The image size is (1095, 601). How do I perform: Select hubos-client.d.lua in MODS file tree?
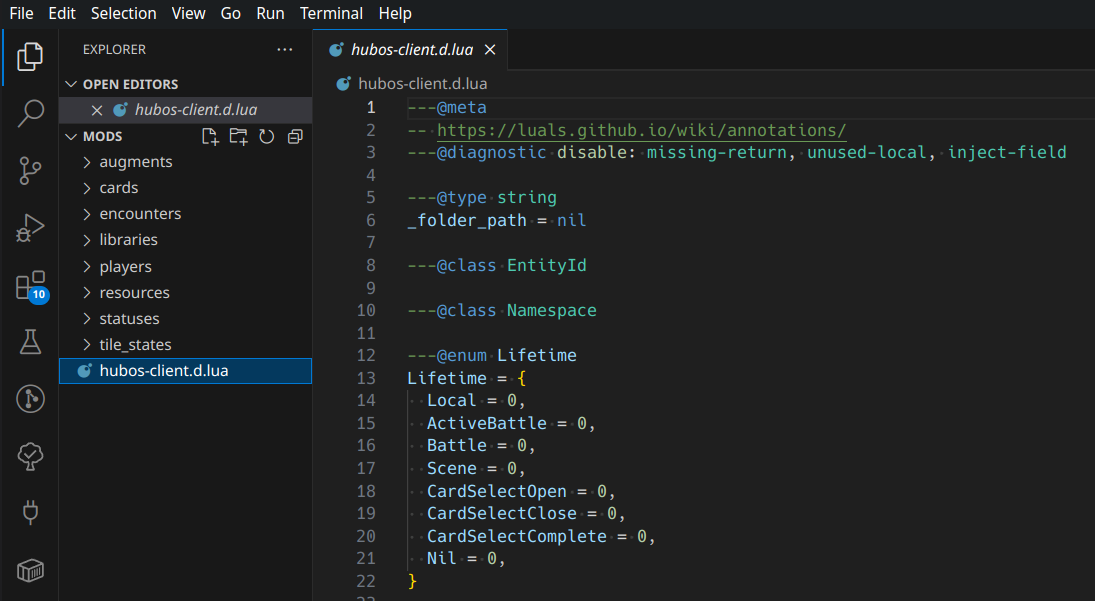[x=186, y=371]
